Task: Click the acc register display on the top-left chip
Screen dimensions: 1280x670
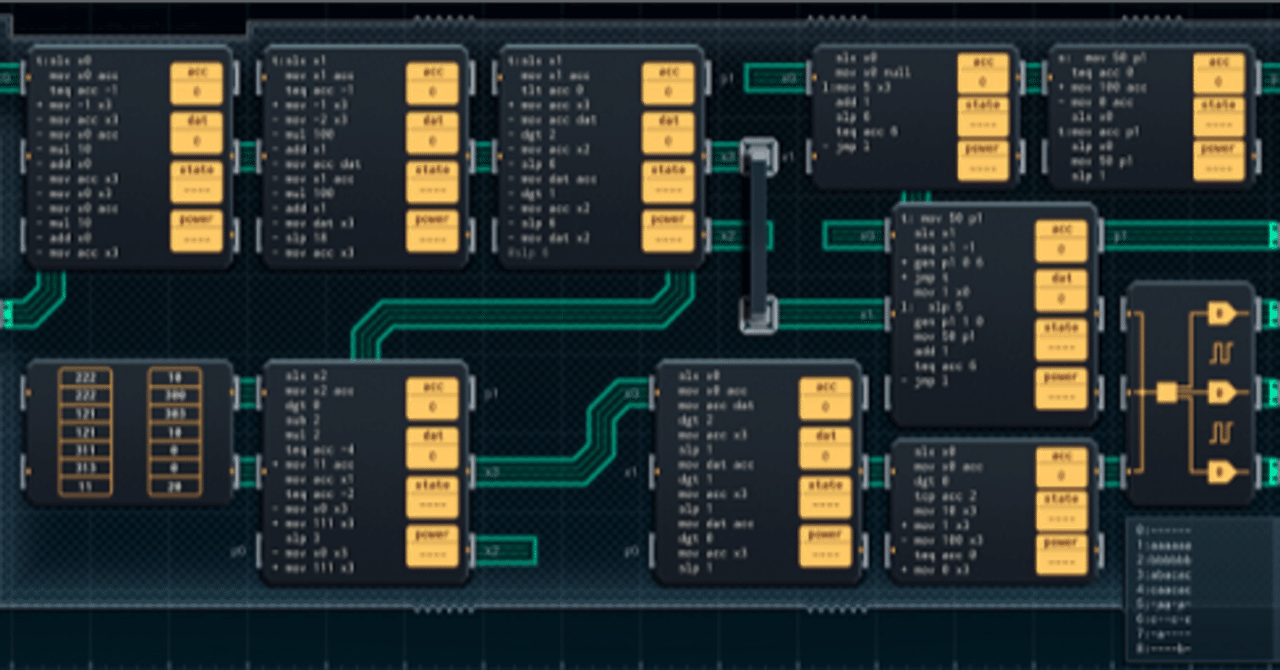Action: (x=197, y=80)
